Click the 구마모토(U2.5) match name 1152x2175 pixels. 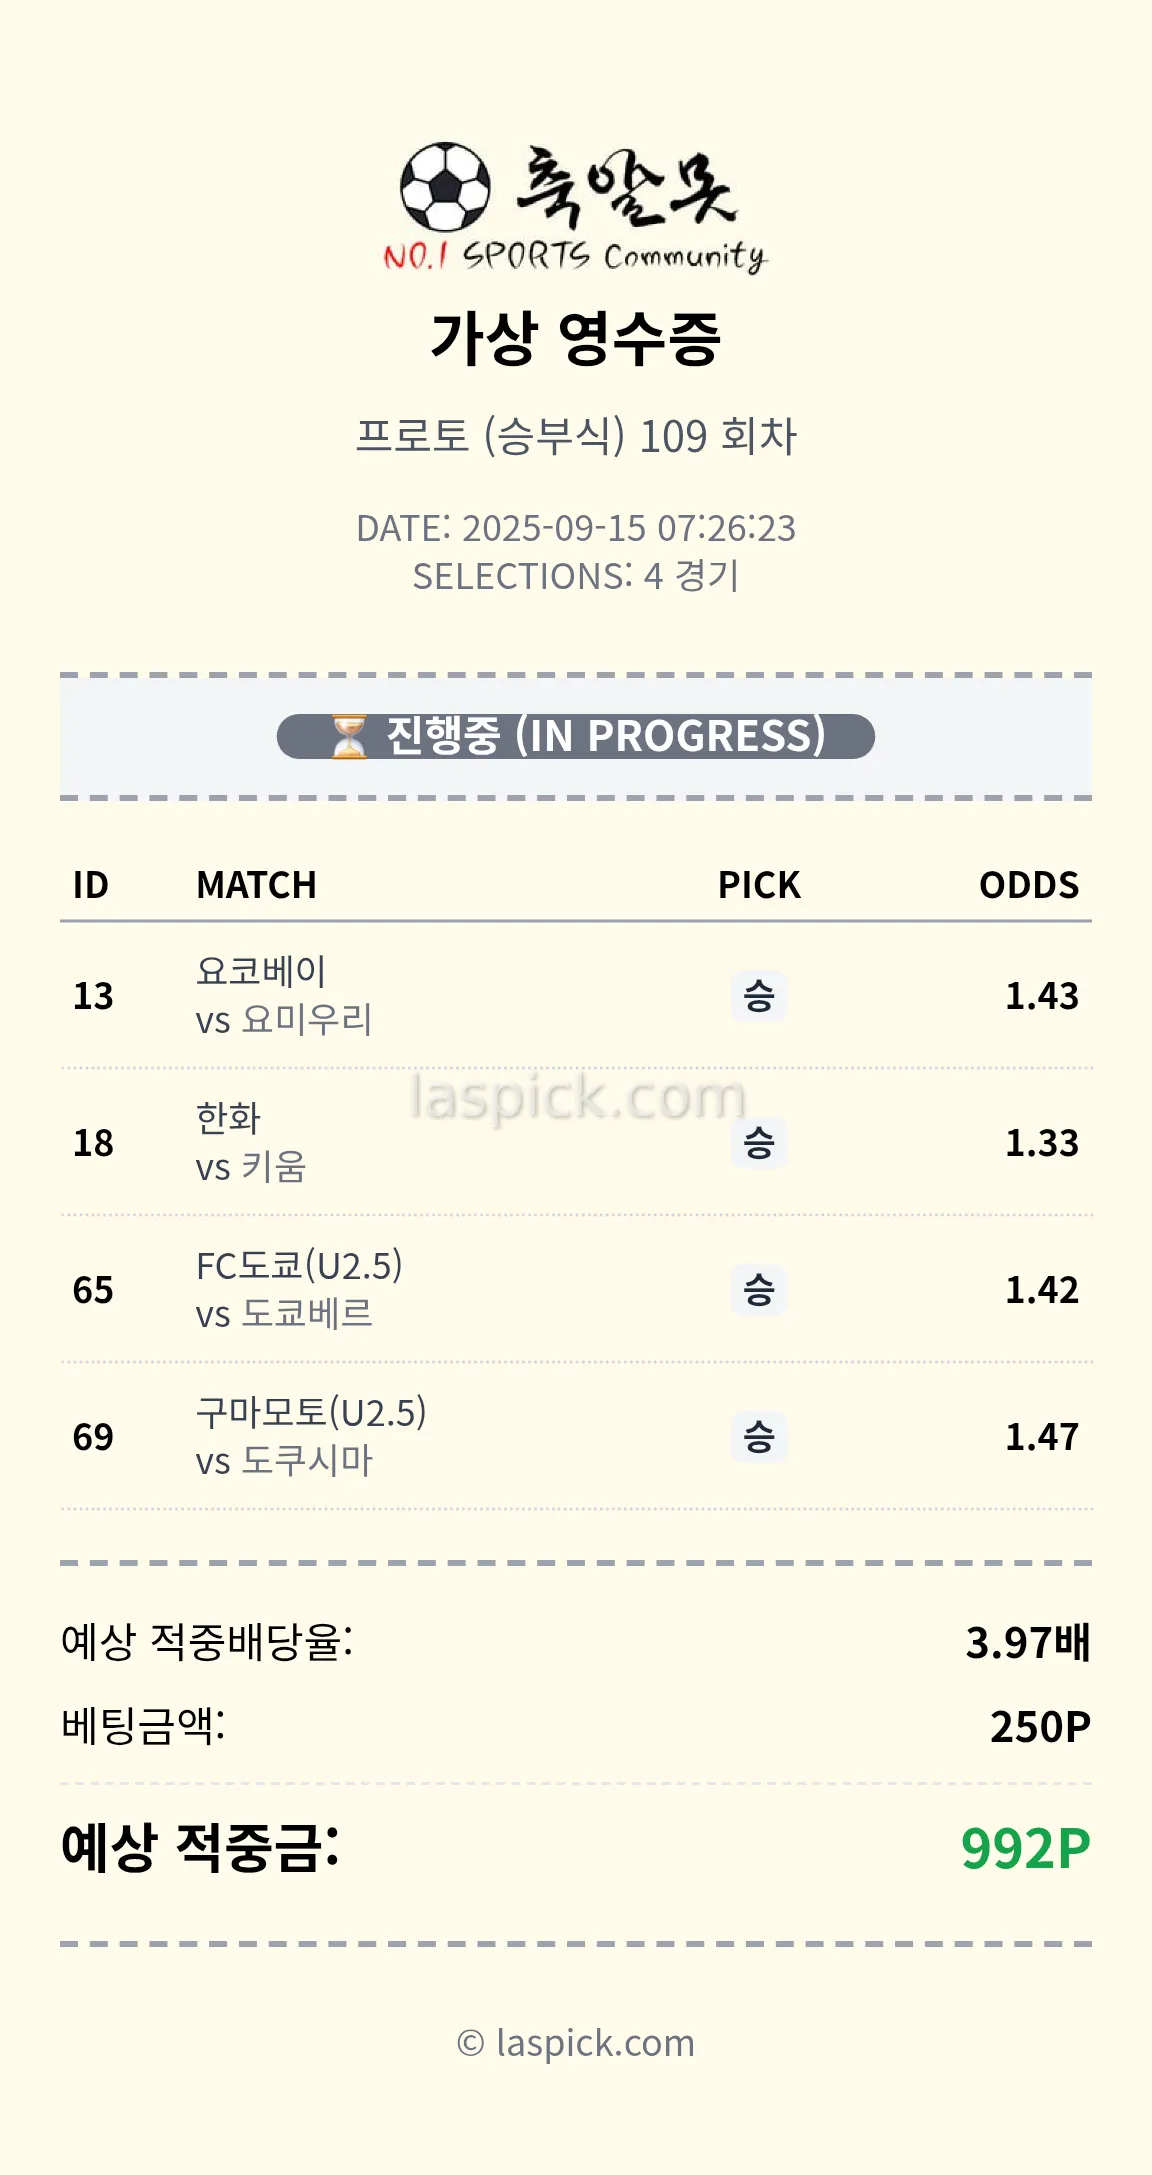(x=311, y=1413)
